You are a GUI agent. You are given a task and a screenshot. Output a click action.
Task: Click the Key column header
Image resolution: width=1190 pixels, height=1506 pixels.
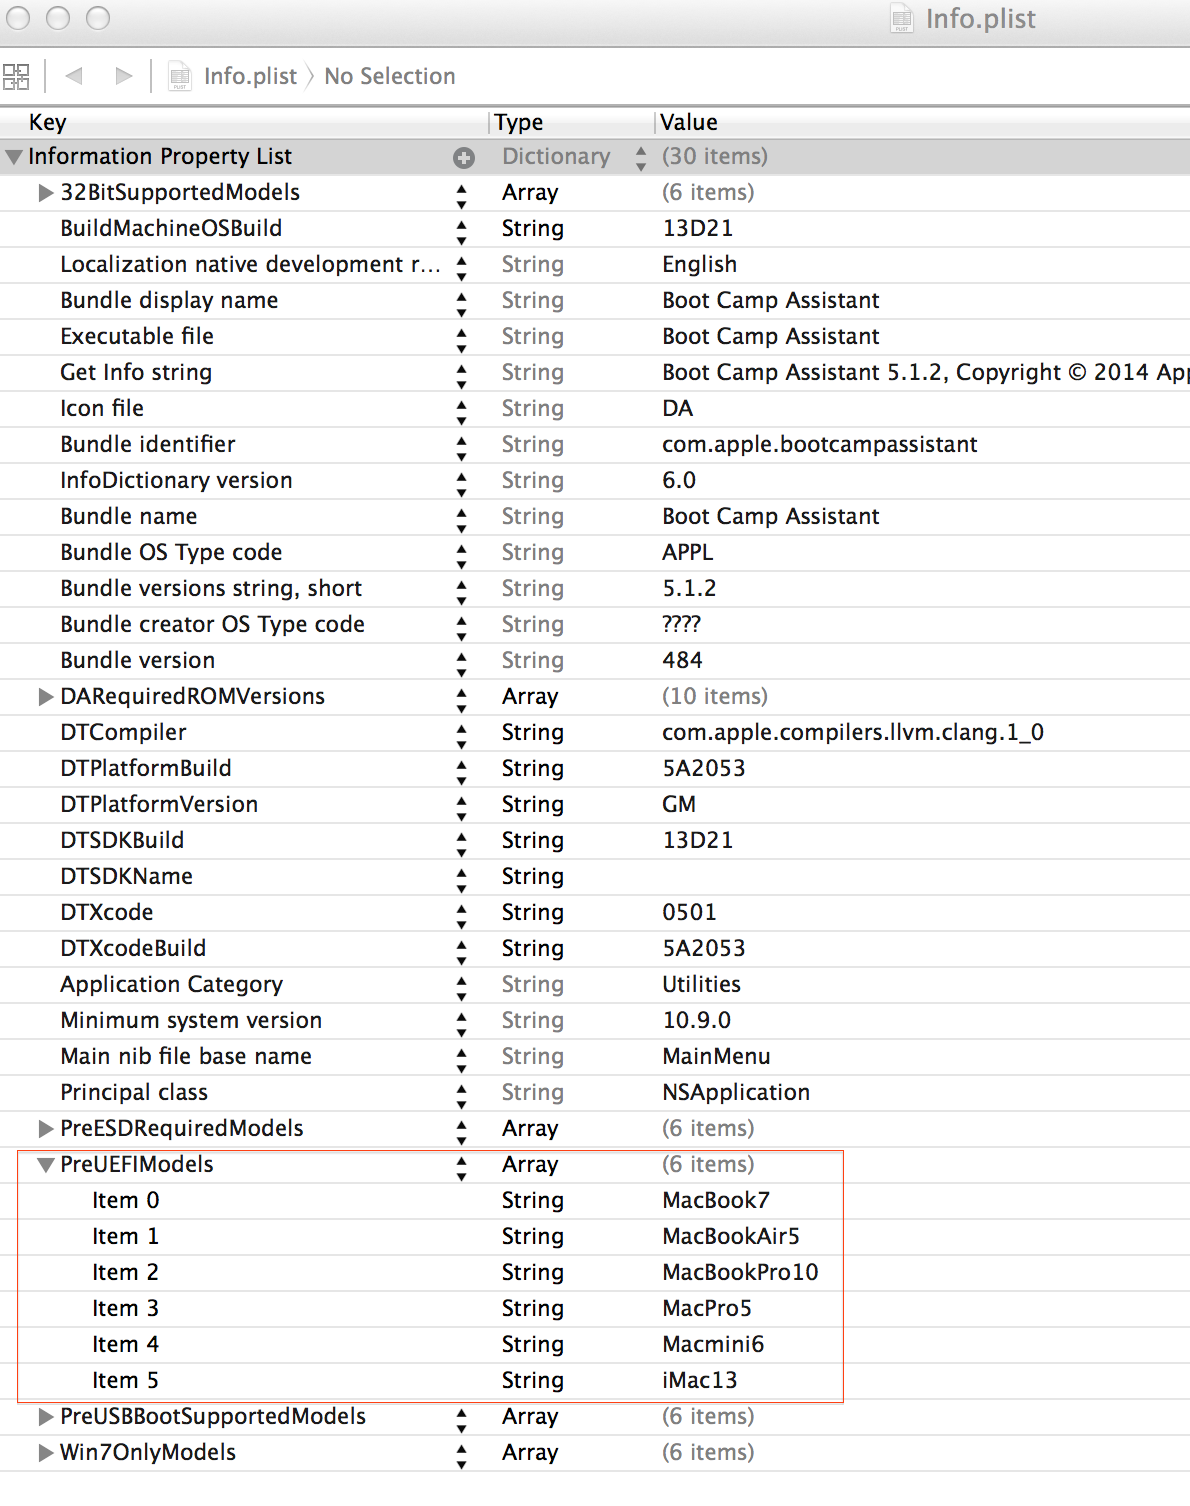click(48, 122)
